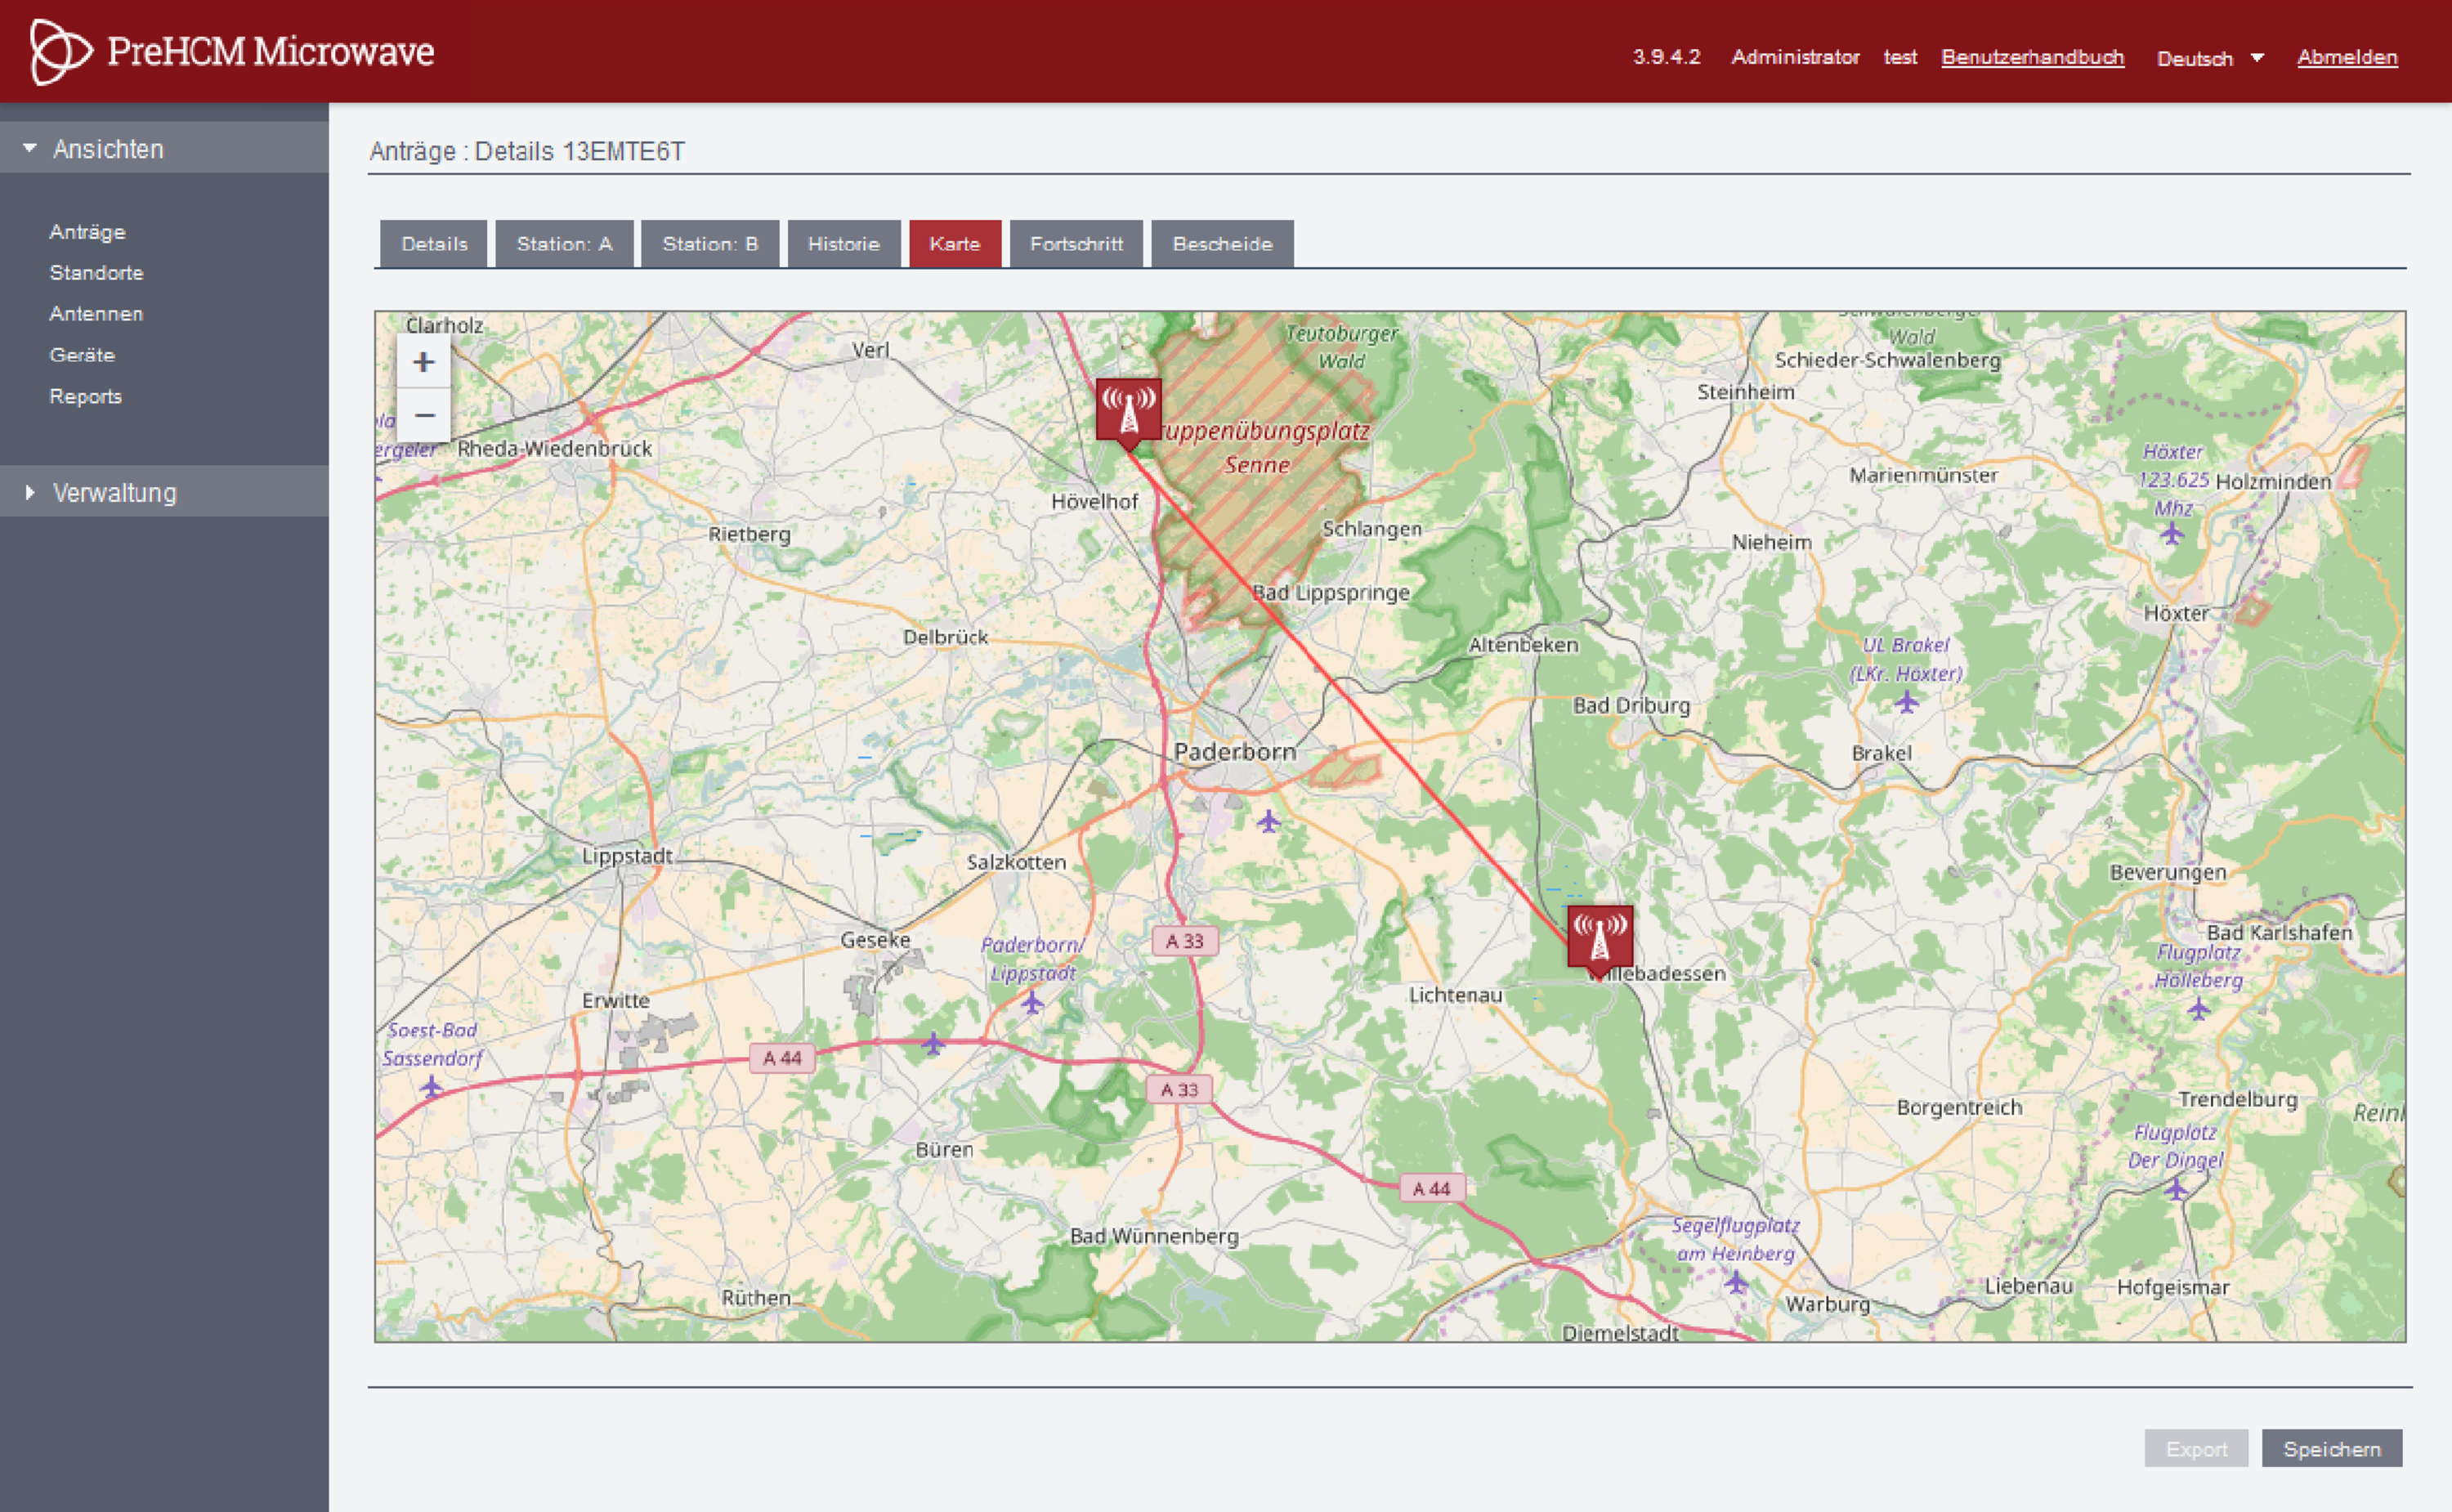Open the Deutsch language dropdown
This screenshot has height=1512, width=2452.
click(2209, 58)
